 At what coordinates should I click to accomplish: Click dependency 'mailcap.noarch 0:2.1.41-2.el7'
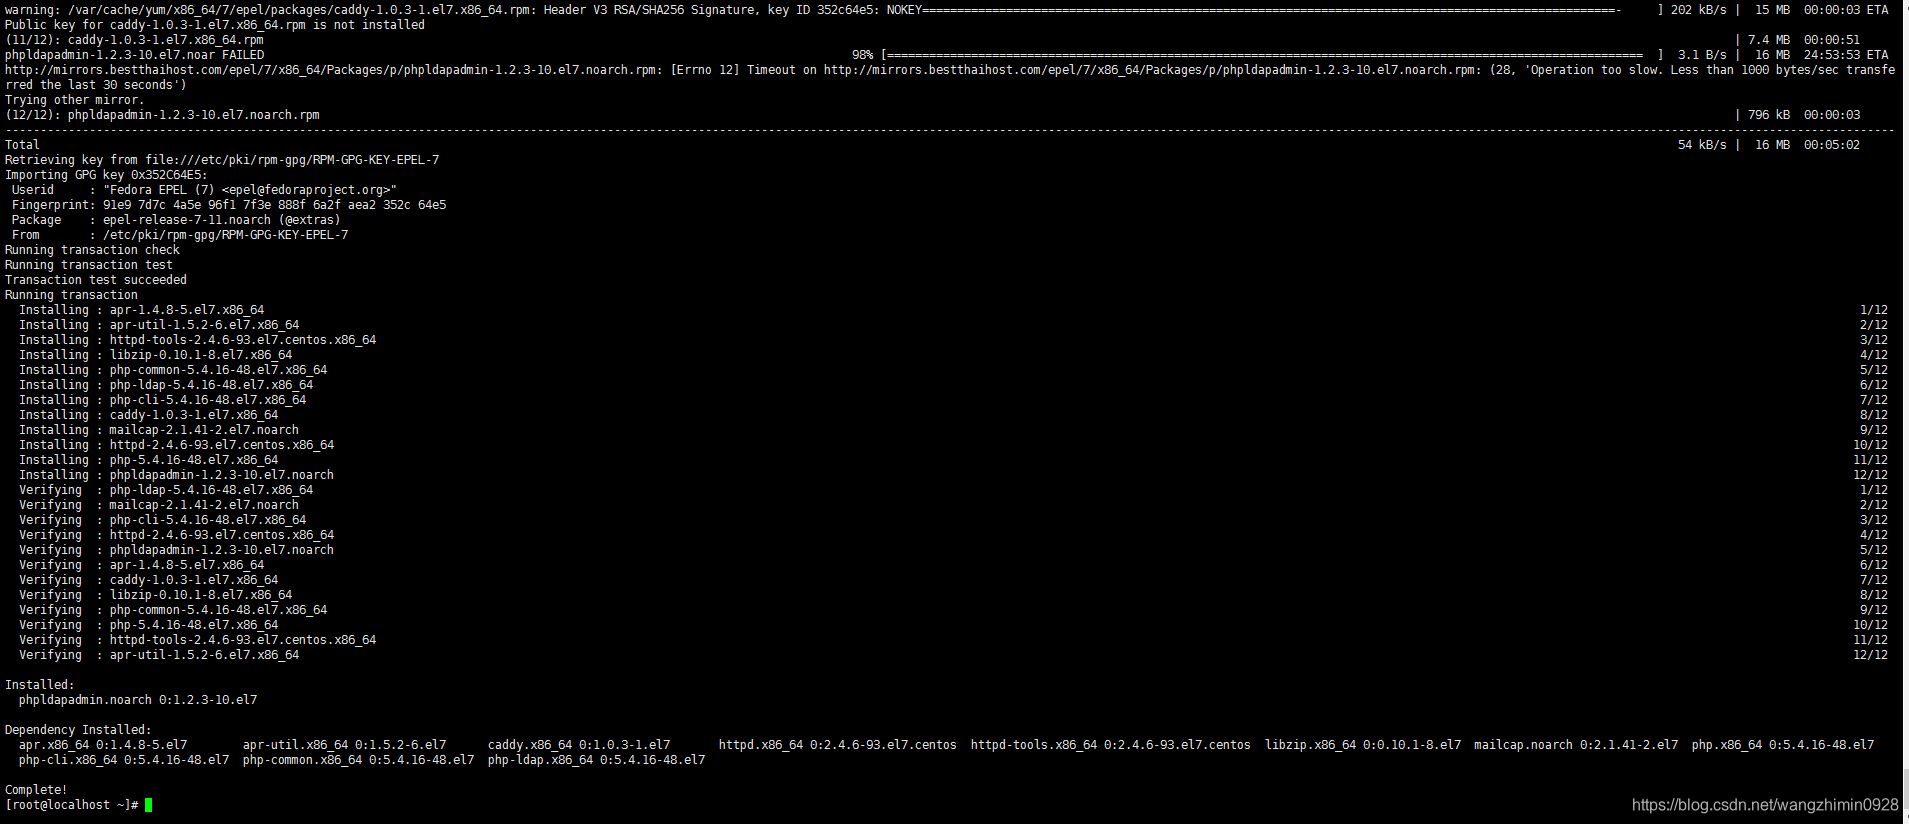(x=1576, y=745)
